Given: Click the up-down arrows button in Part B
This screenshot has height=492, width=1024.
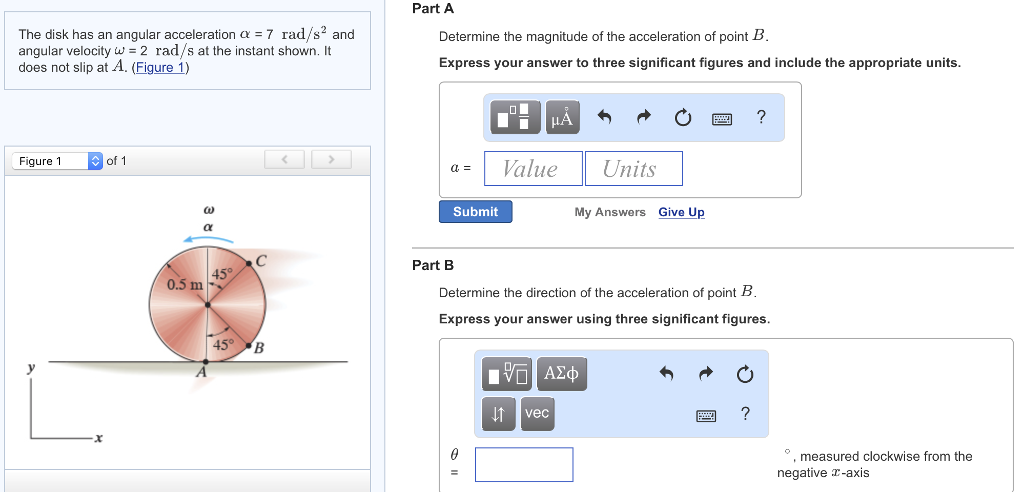Looking at the screenshot, I should tap(498, 413).
